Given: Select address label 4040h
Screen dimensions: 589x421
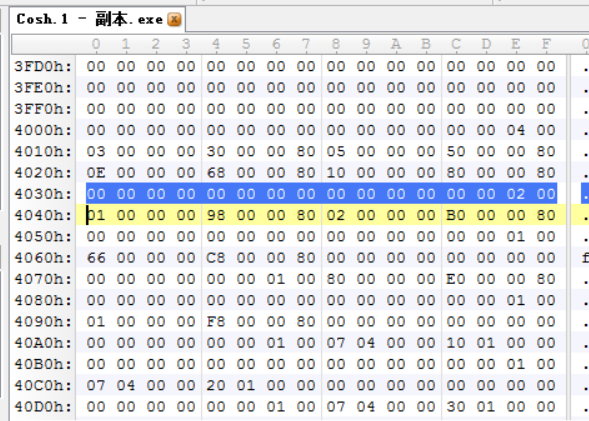Looking at the screenshot, I should click(43, 216).
